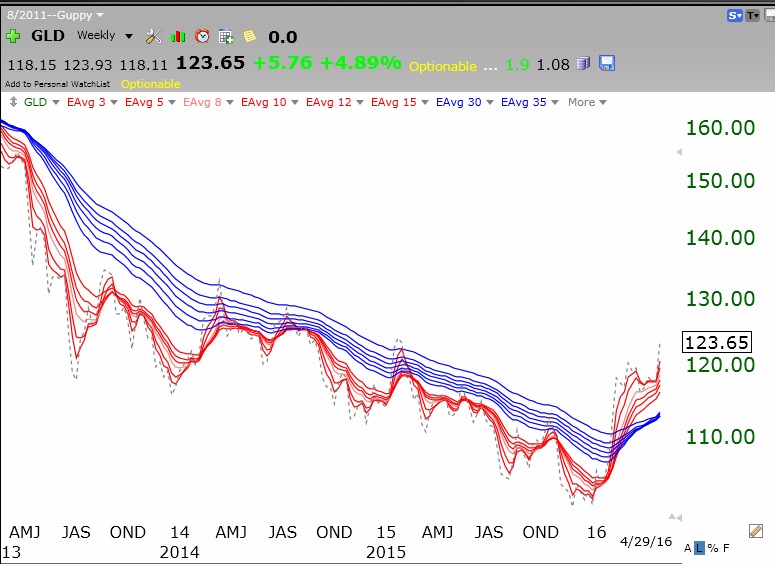
Task: Click the green plus add symbol icon
Action: coord(11,36)
